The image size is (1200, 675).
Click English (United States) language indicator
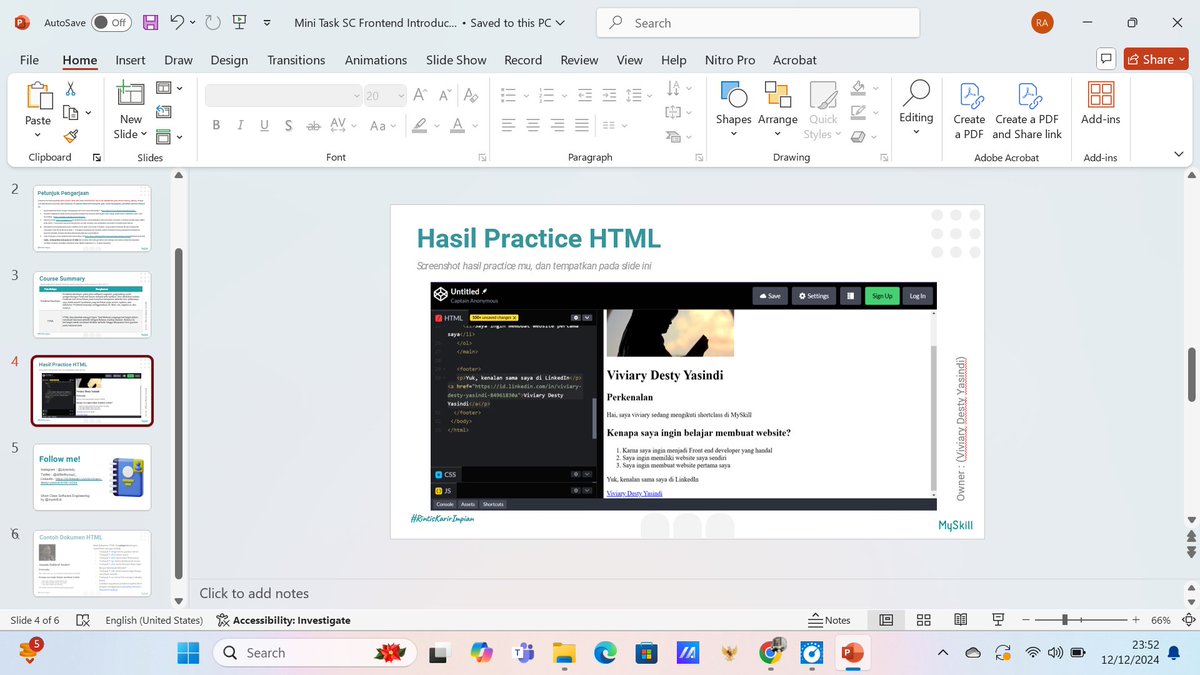tap(153, 620)
